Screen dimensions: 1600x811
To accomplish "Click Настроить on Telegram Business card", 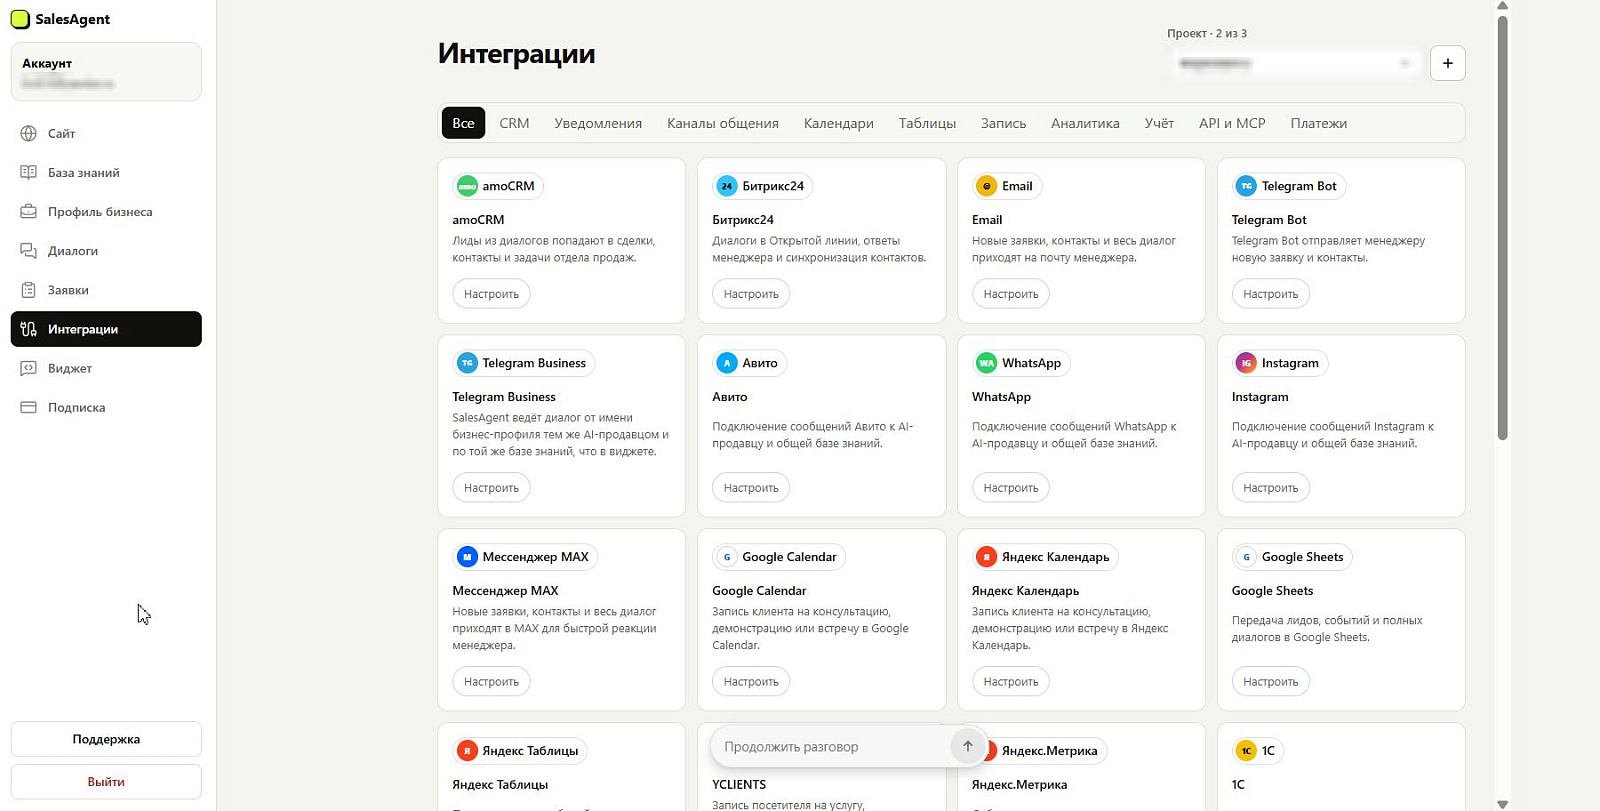I will pos(491,488).
